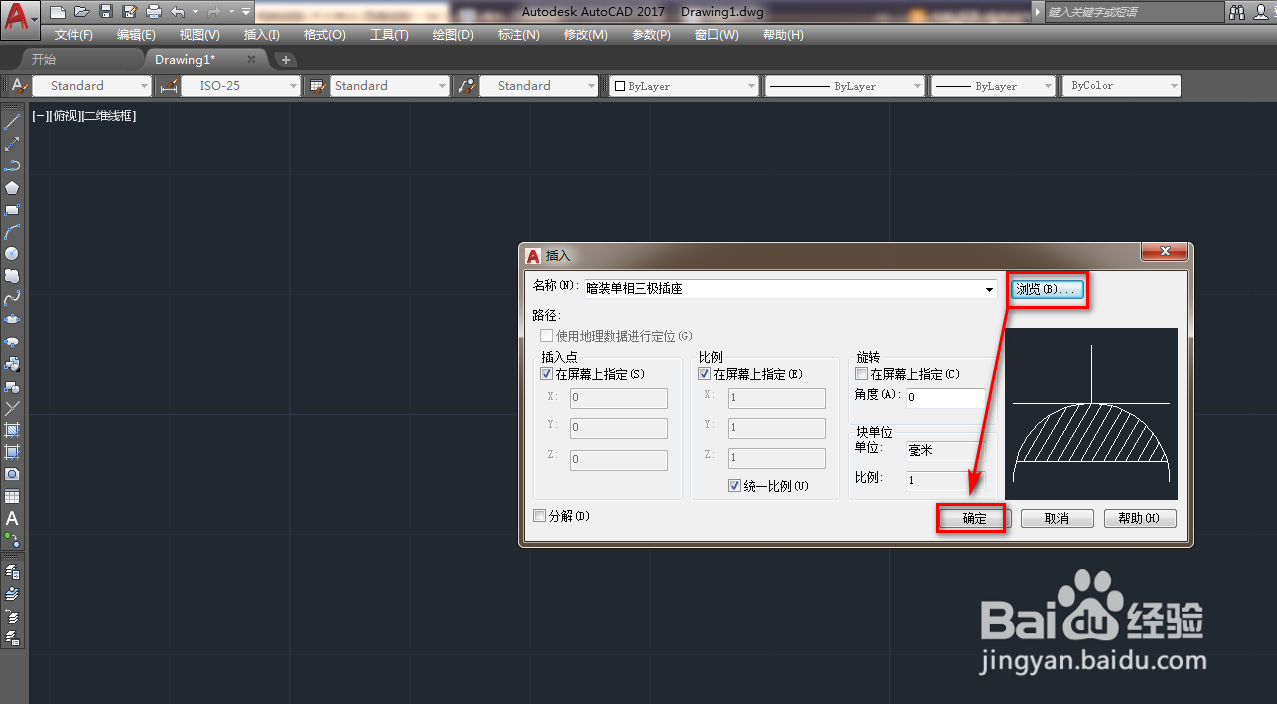Viewport: 1277px width, 704px height.
Task: Open the 名称 block name combo box
Action: [790, 289]
